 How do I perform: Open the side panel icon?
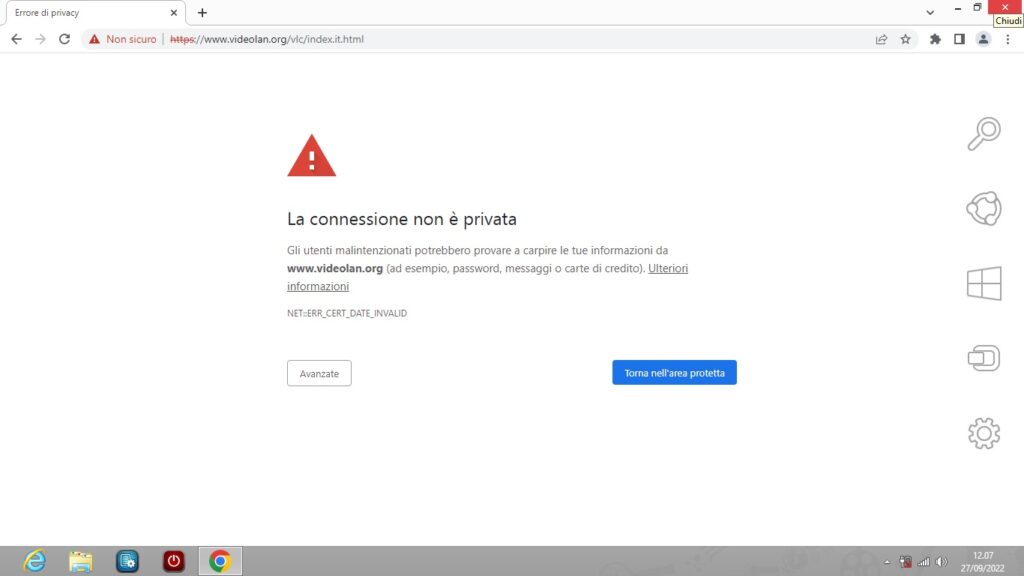point(959,39)
